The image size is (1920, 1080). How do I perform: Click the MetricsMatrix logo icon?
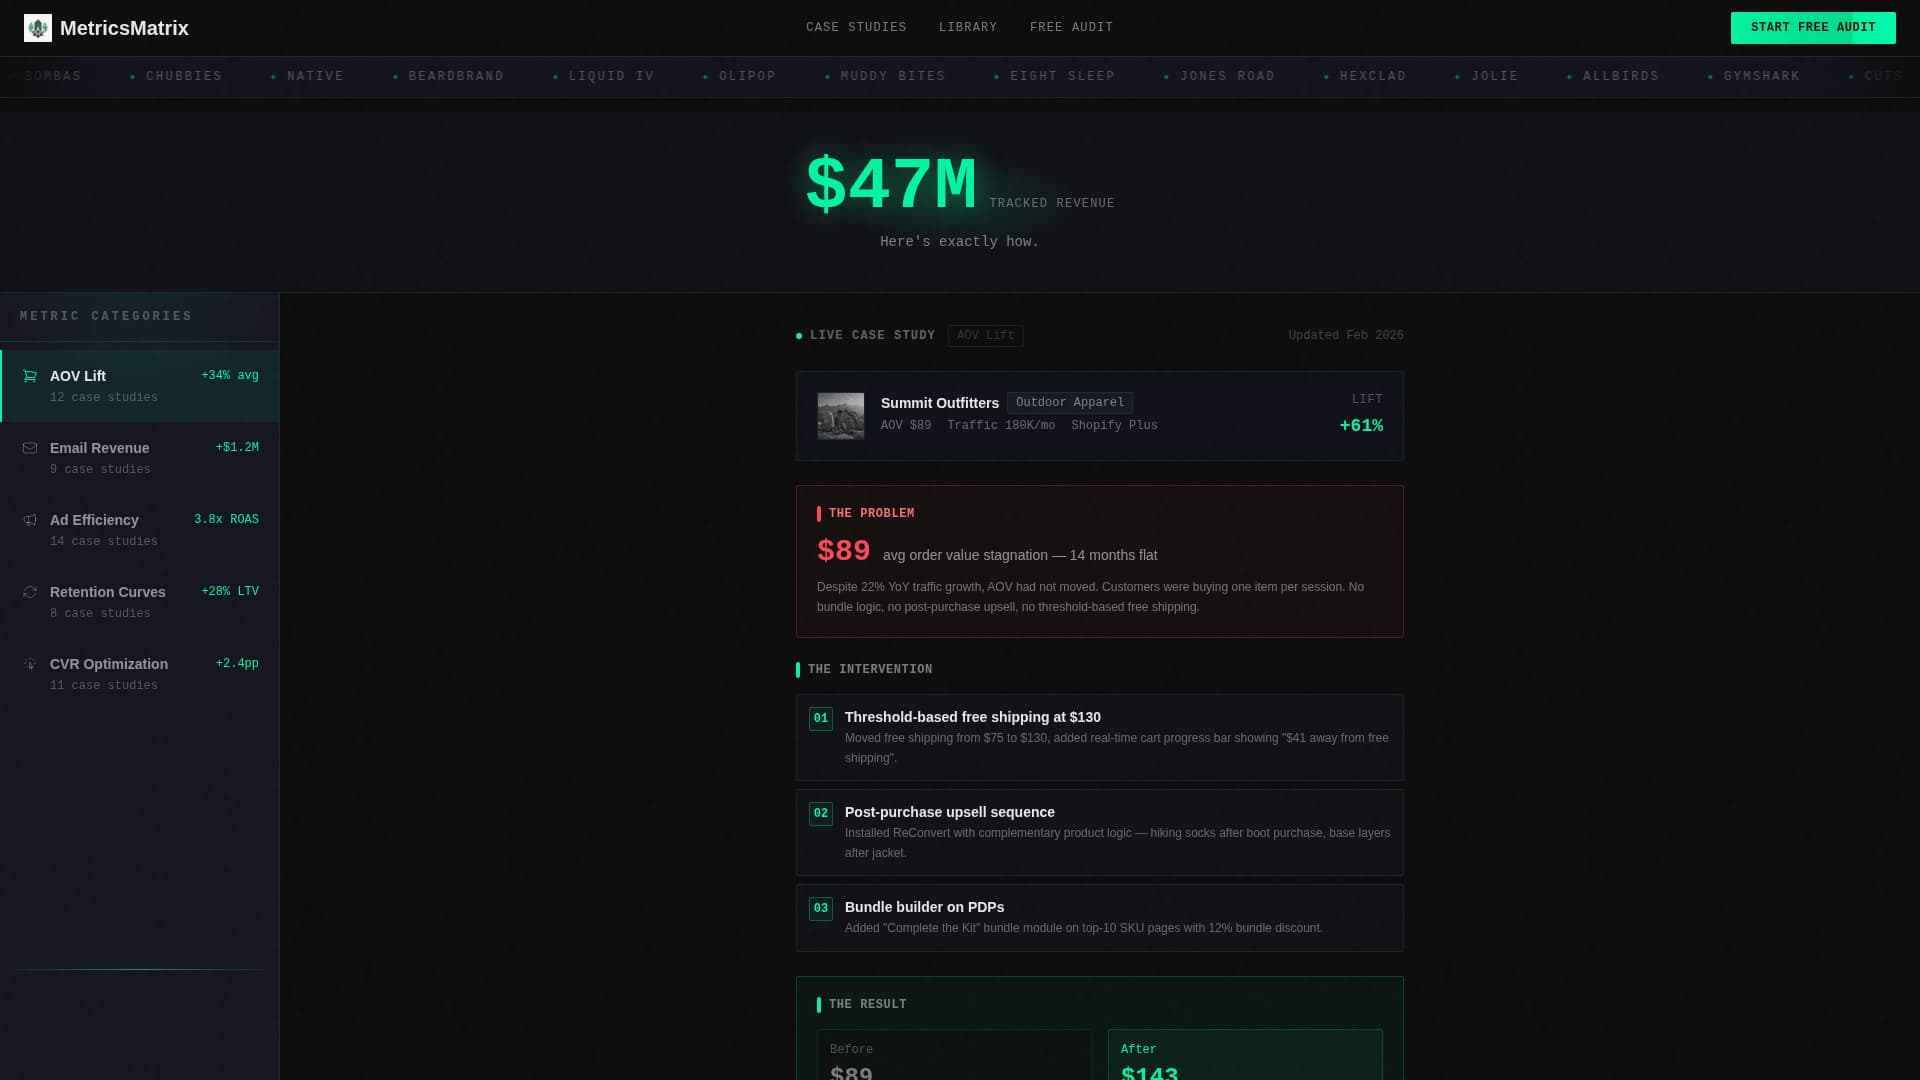38,28
